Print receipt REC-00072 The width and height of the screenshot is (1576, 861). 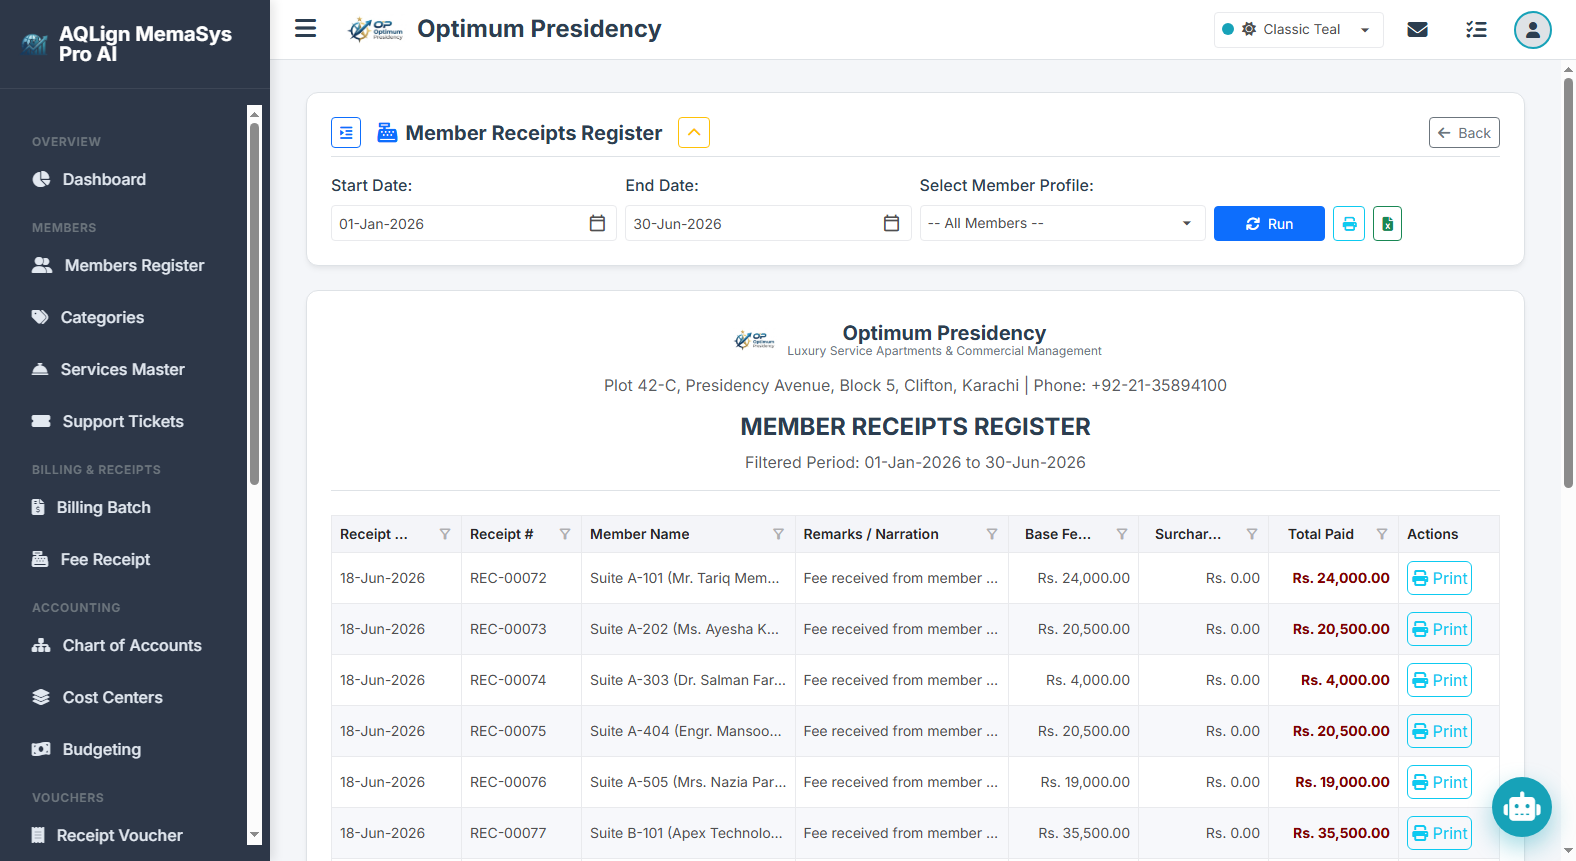pyautogui.click(x=1439, y=578)
